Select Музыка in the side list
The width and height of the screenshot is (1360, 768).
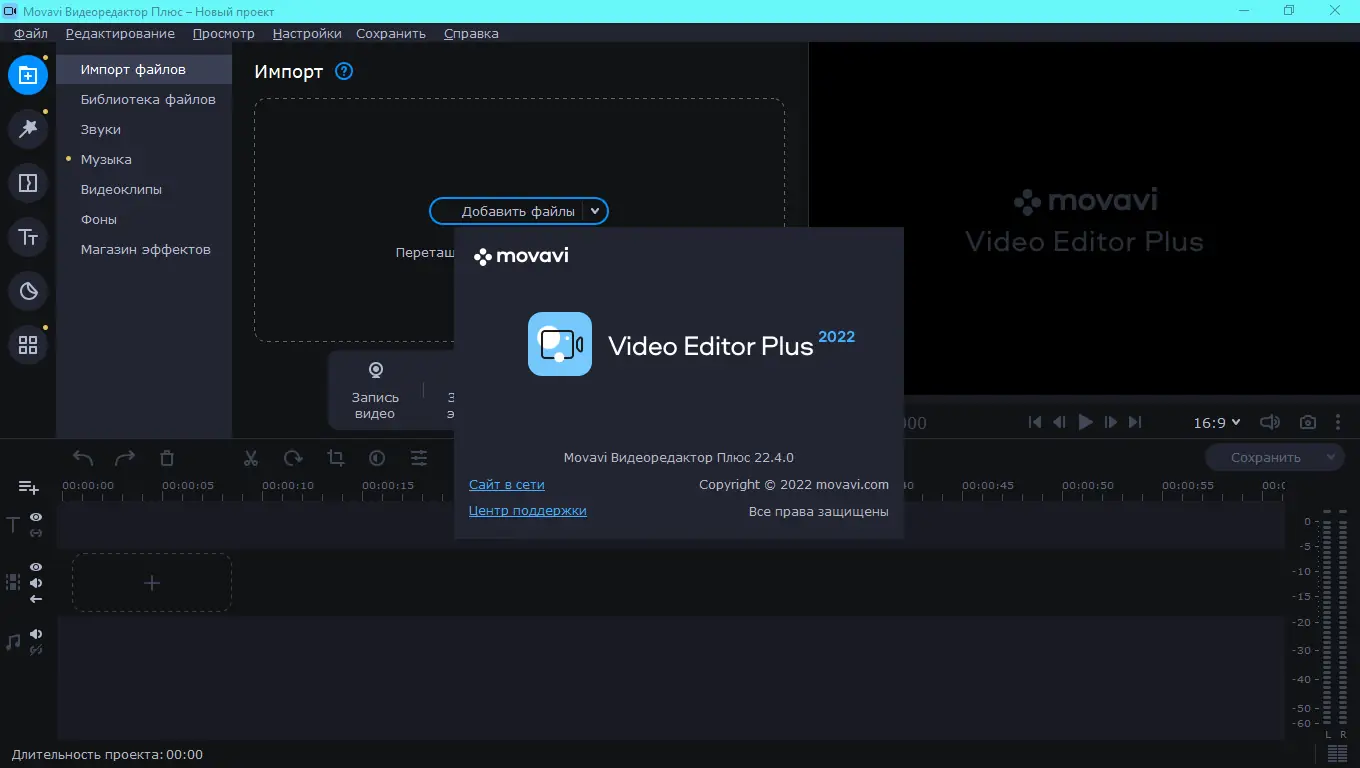pos(144,160)
